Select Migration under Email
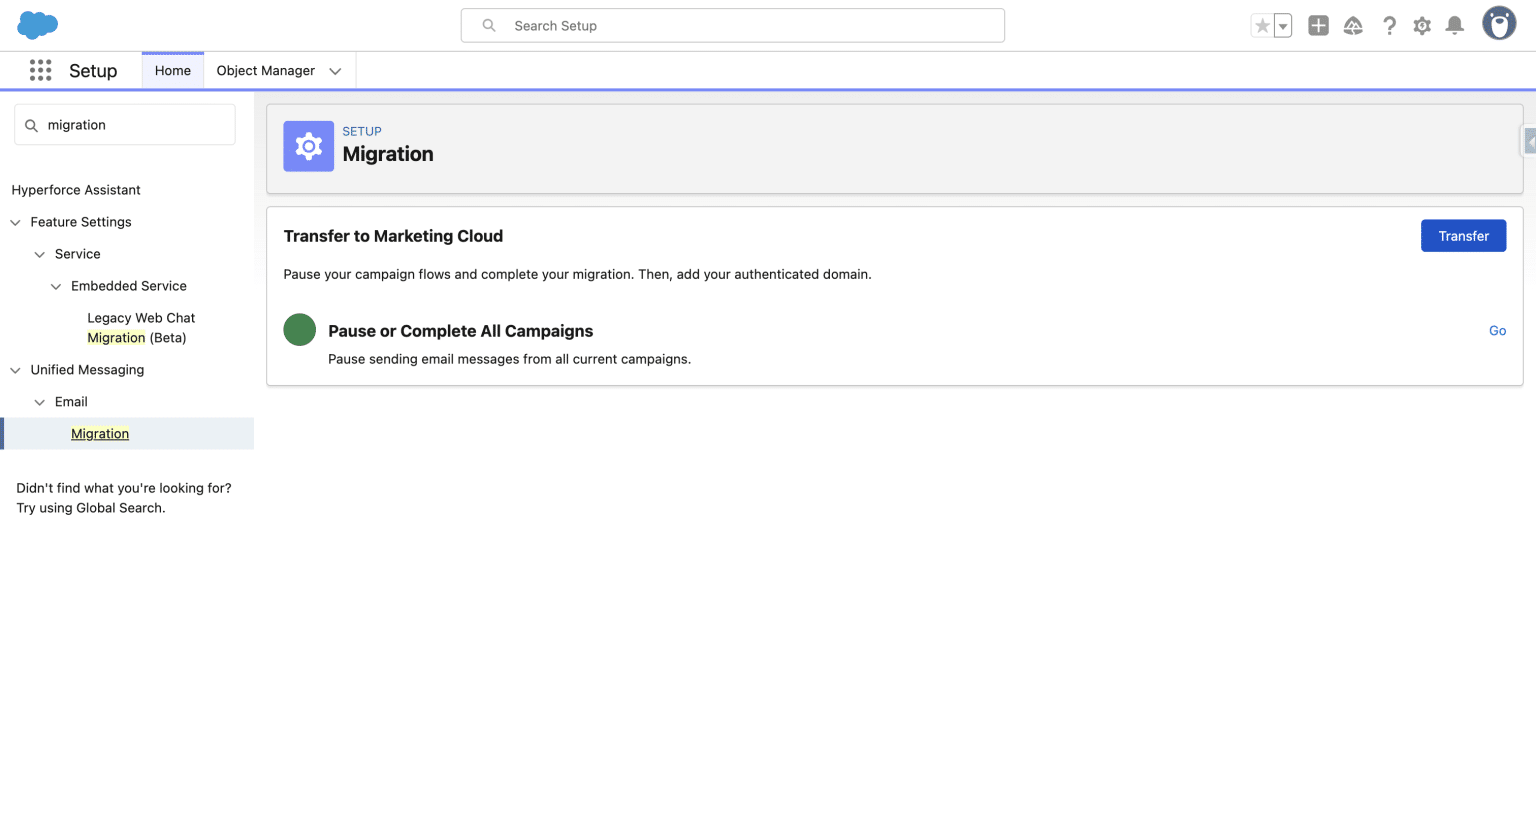Image resolution: width=1536 pixels, height=836 pixels. tap(100, 434)
